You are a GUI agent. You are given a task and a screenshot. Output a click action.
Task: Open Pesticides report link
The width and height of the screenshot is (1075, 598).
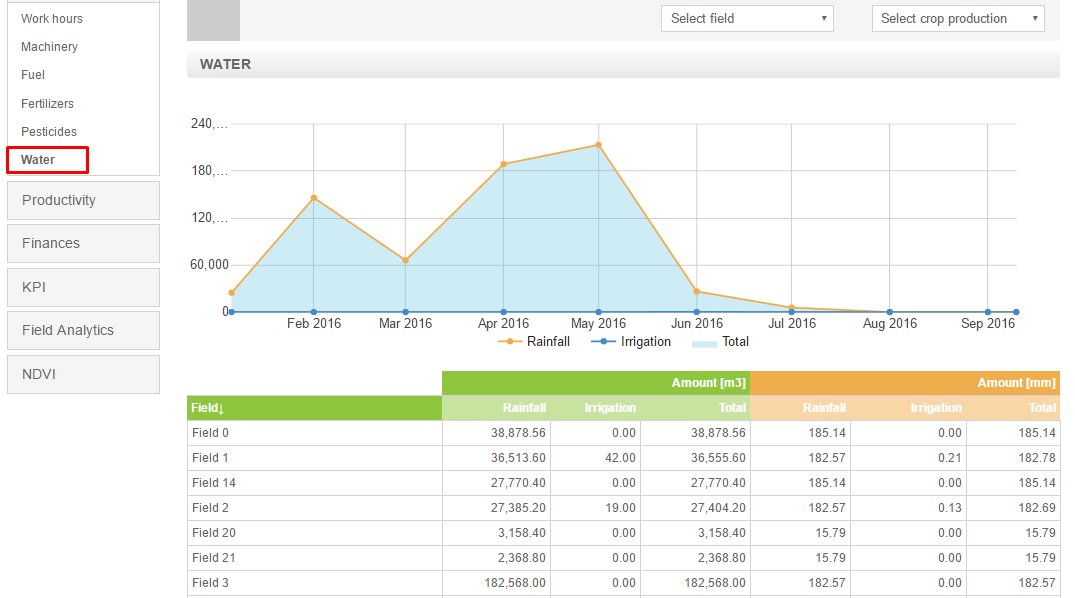click(x=49, y=132)
